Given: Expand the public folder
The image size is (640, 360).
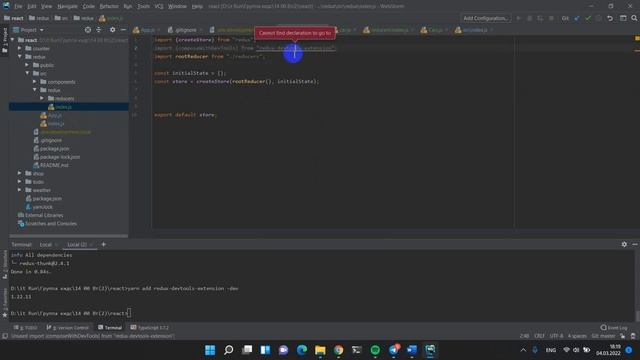Looking at the screenshot, I should point(27,65).
